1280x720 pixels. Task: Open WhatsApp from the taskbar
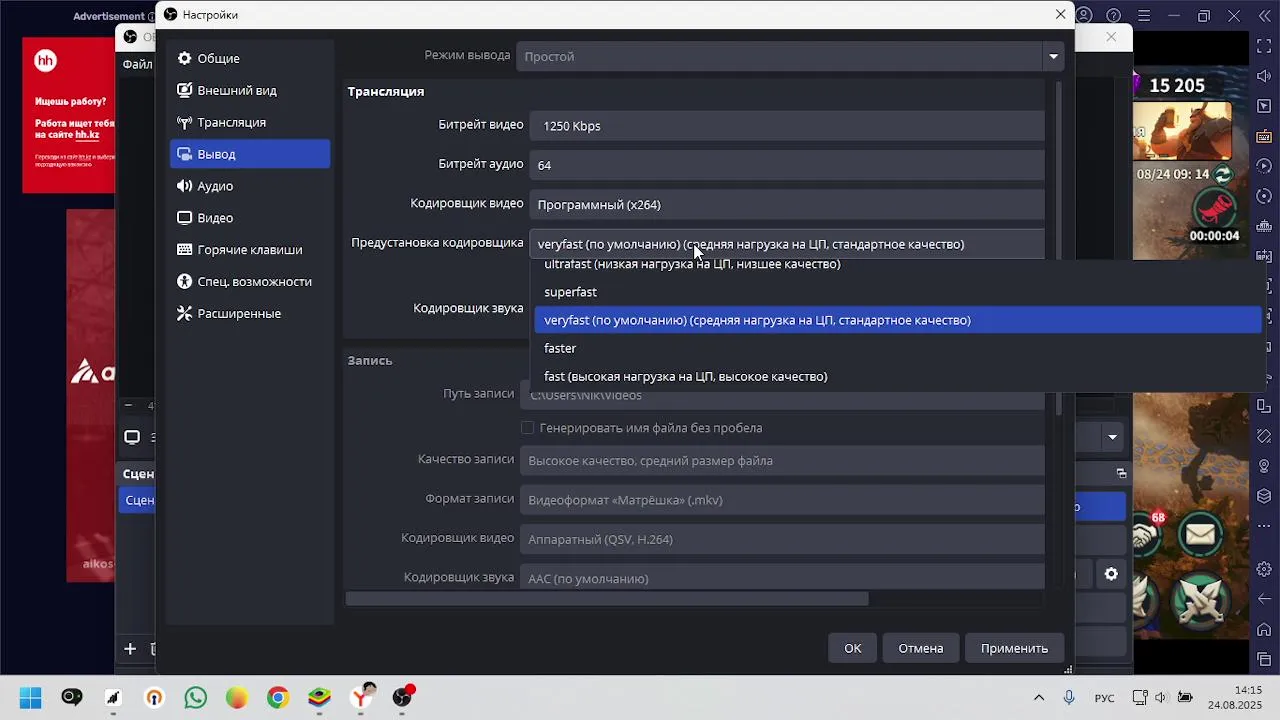pyautogui.click(x=195, y=698)
